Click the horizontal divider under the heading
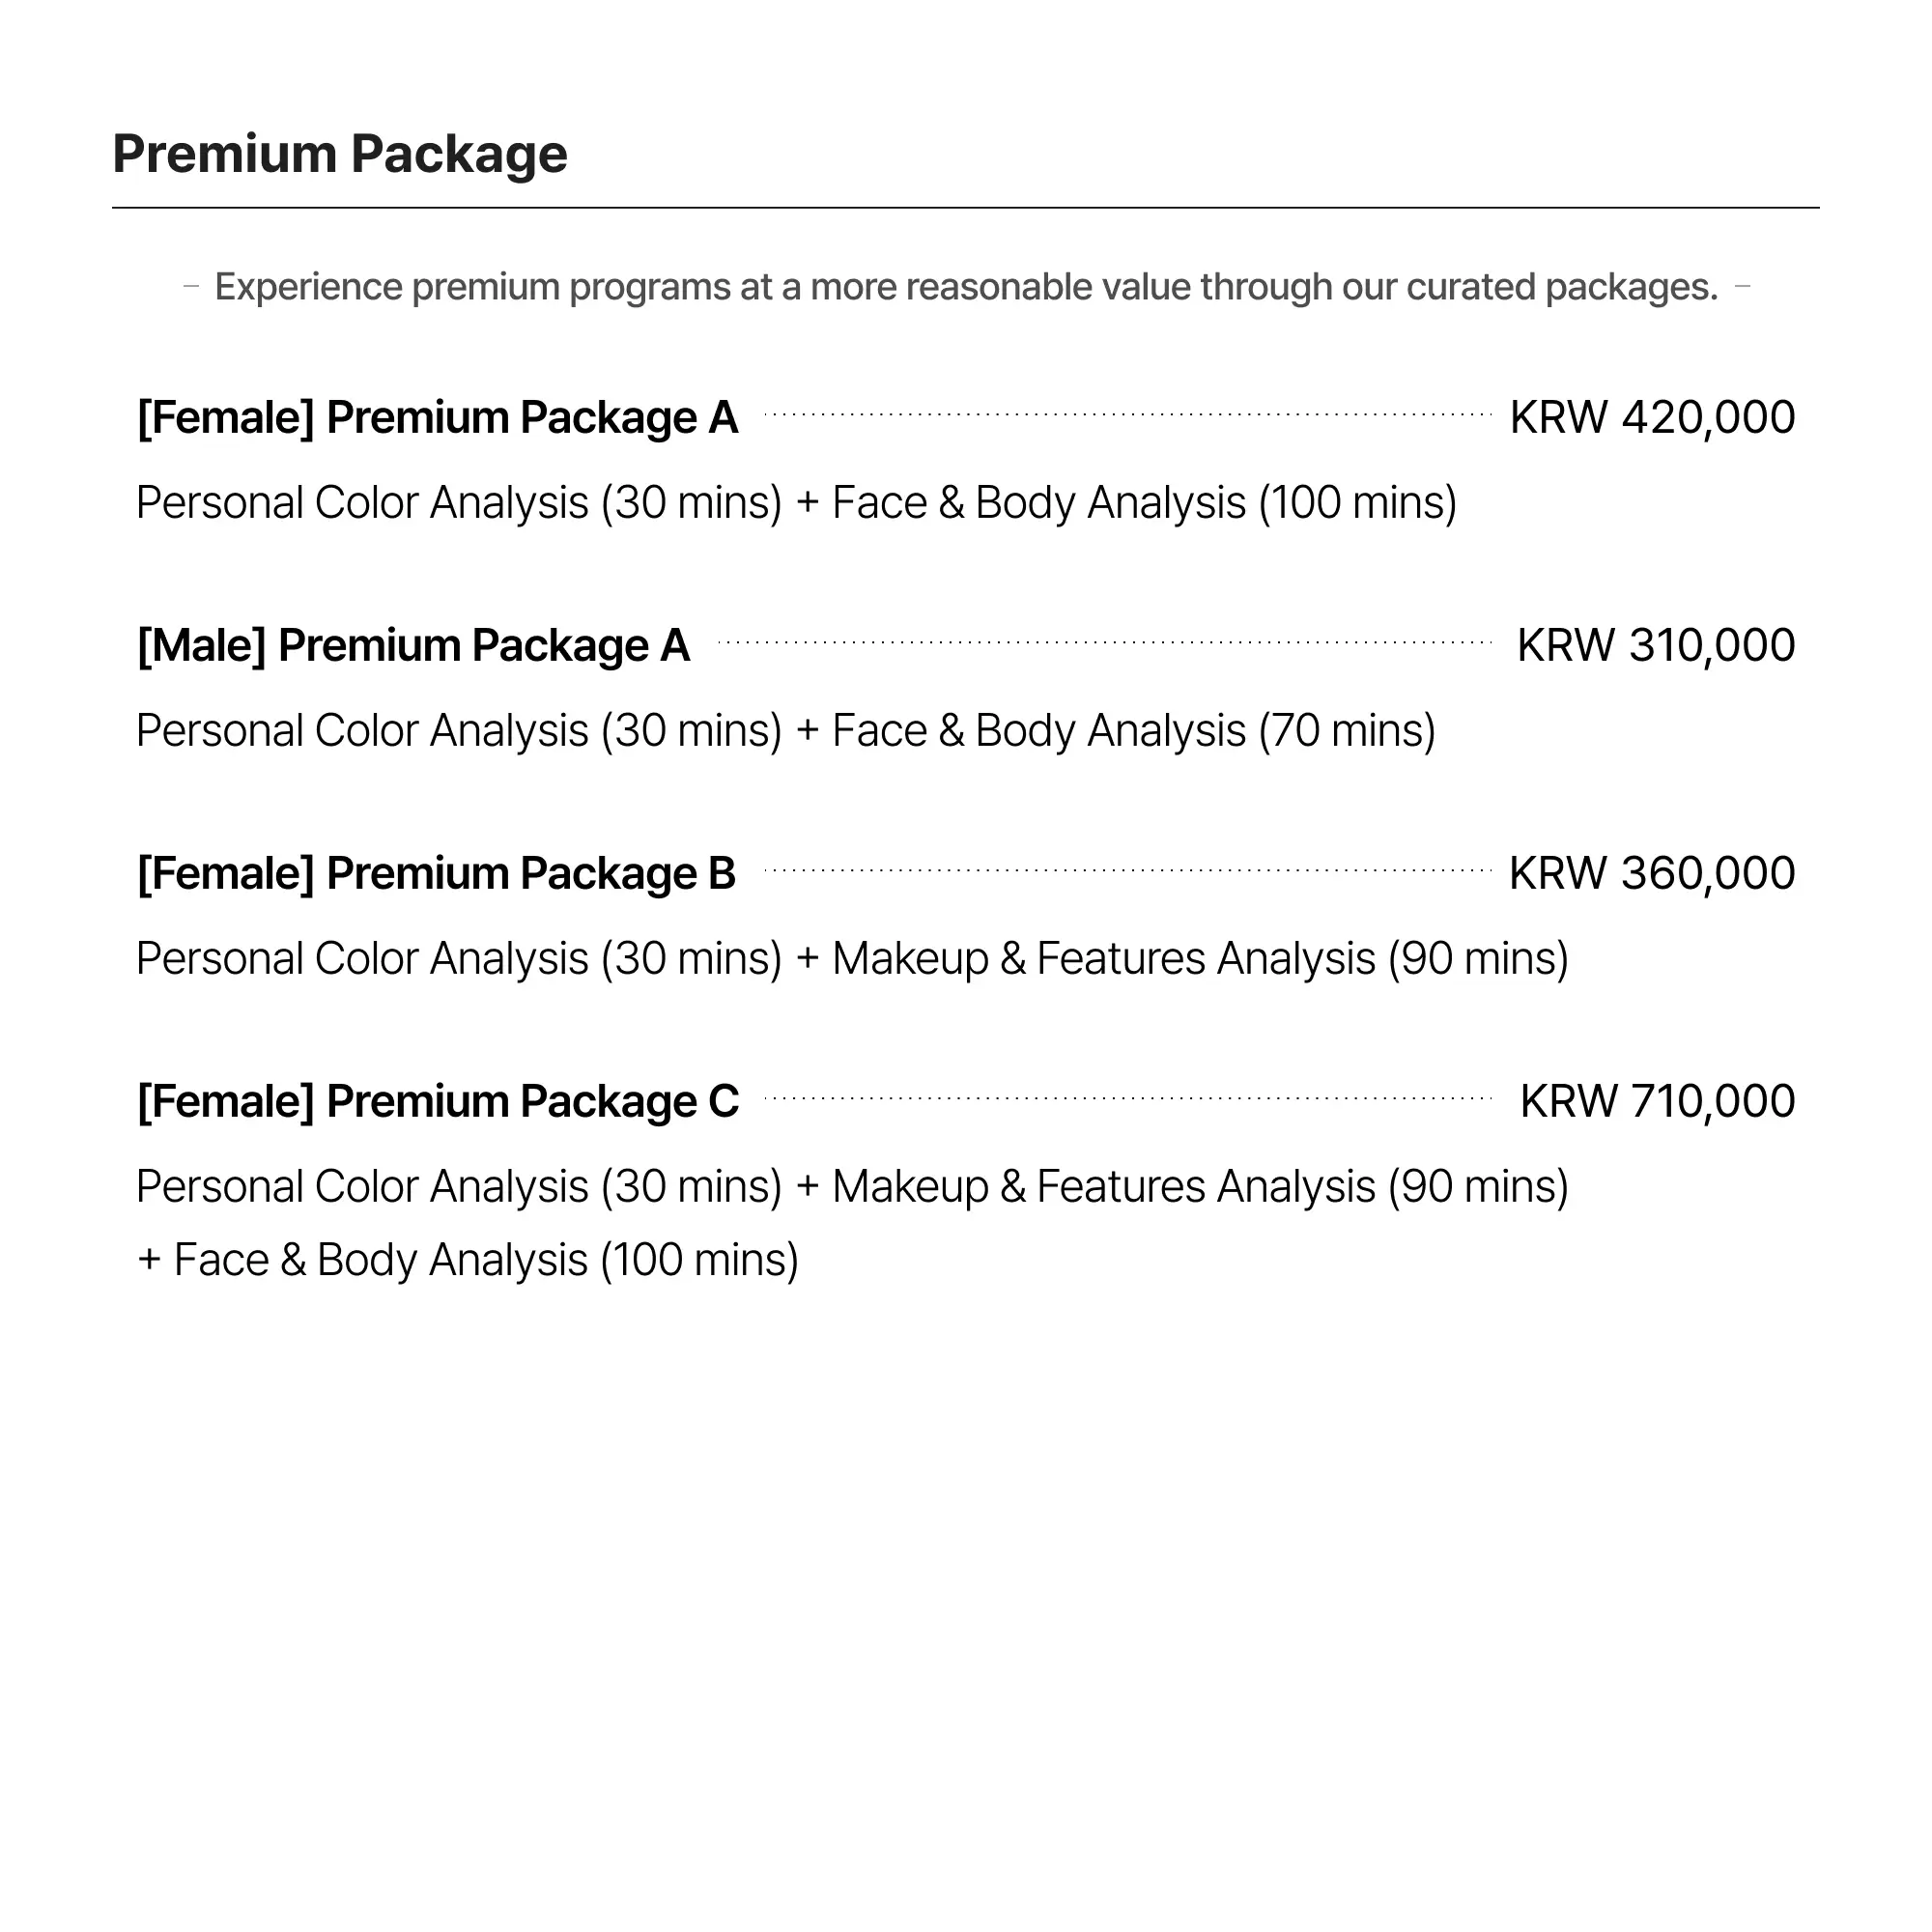The width and height of the screenshot is (1932, 1932). [965, 208]
